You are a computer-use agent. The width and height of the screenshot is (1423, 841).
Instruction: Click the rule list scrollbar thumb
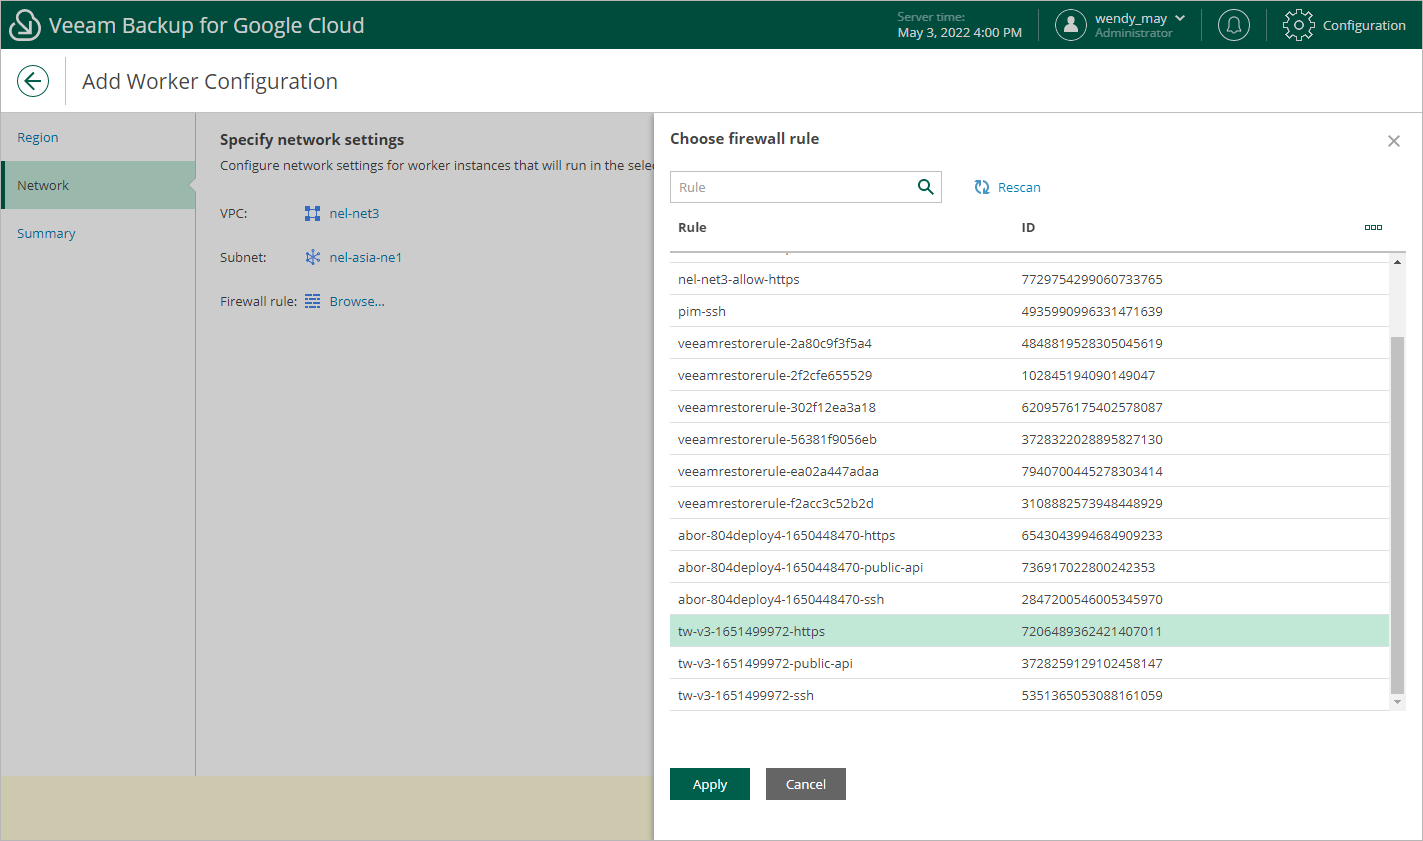tap(1397, 515)
